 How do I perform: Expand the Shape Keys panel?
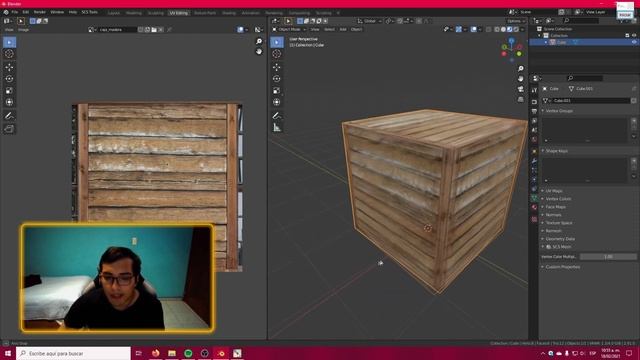556,151
